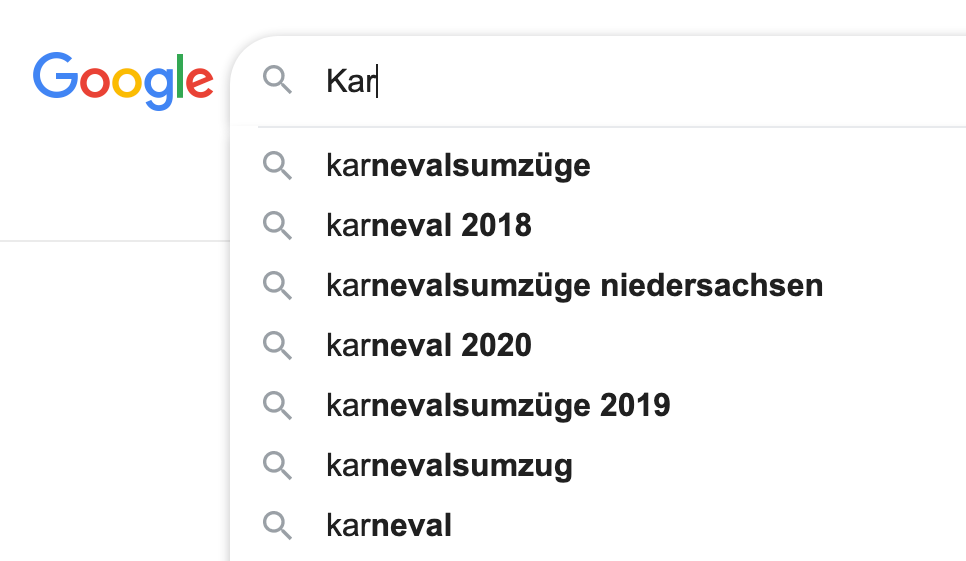Screen dimensions: 966x561
Task: Click the search icon beside 'karneval 2020'
Action: [x=277, y=345]
